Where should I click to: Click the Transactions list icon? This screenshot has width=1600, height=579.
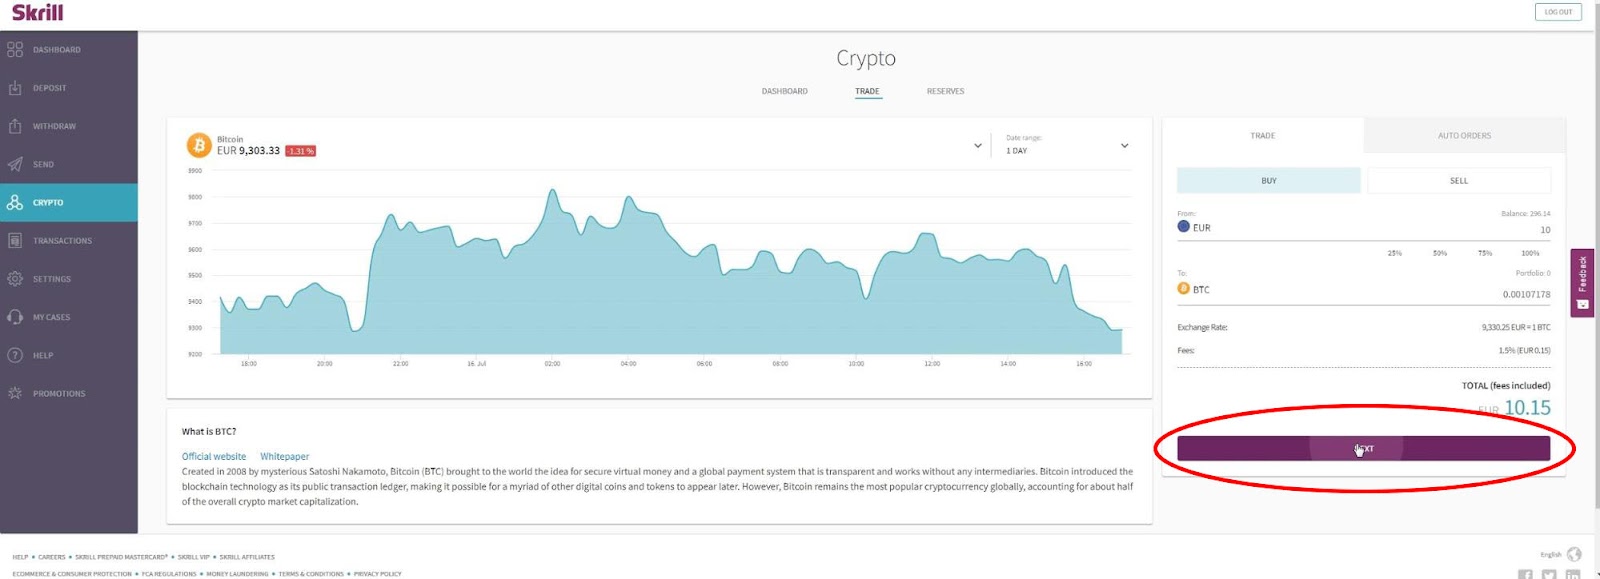click(x=15, y=240)
